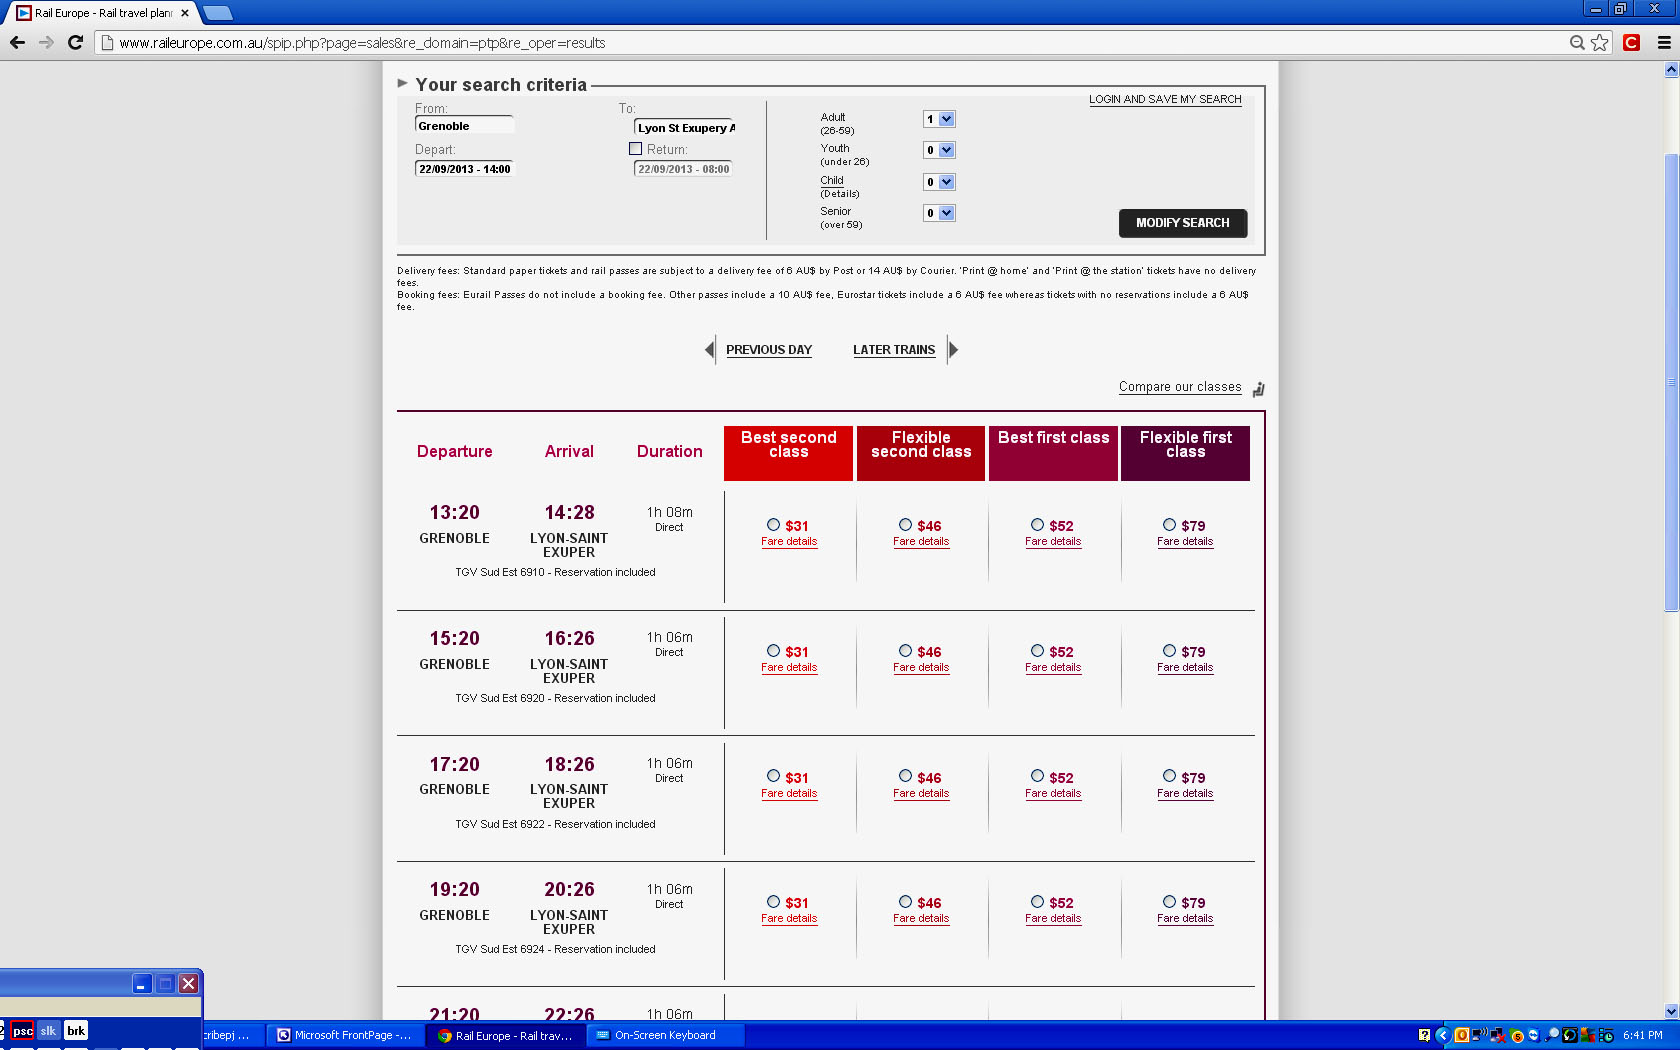
Task: Click the From station field Grenoble
Action: point(464,126)
